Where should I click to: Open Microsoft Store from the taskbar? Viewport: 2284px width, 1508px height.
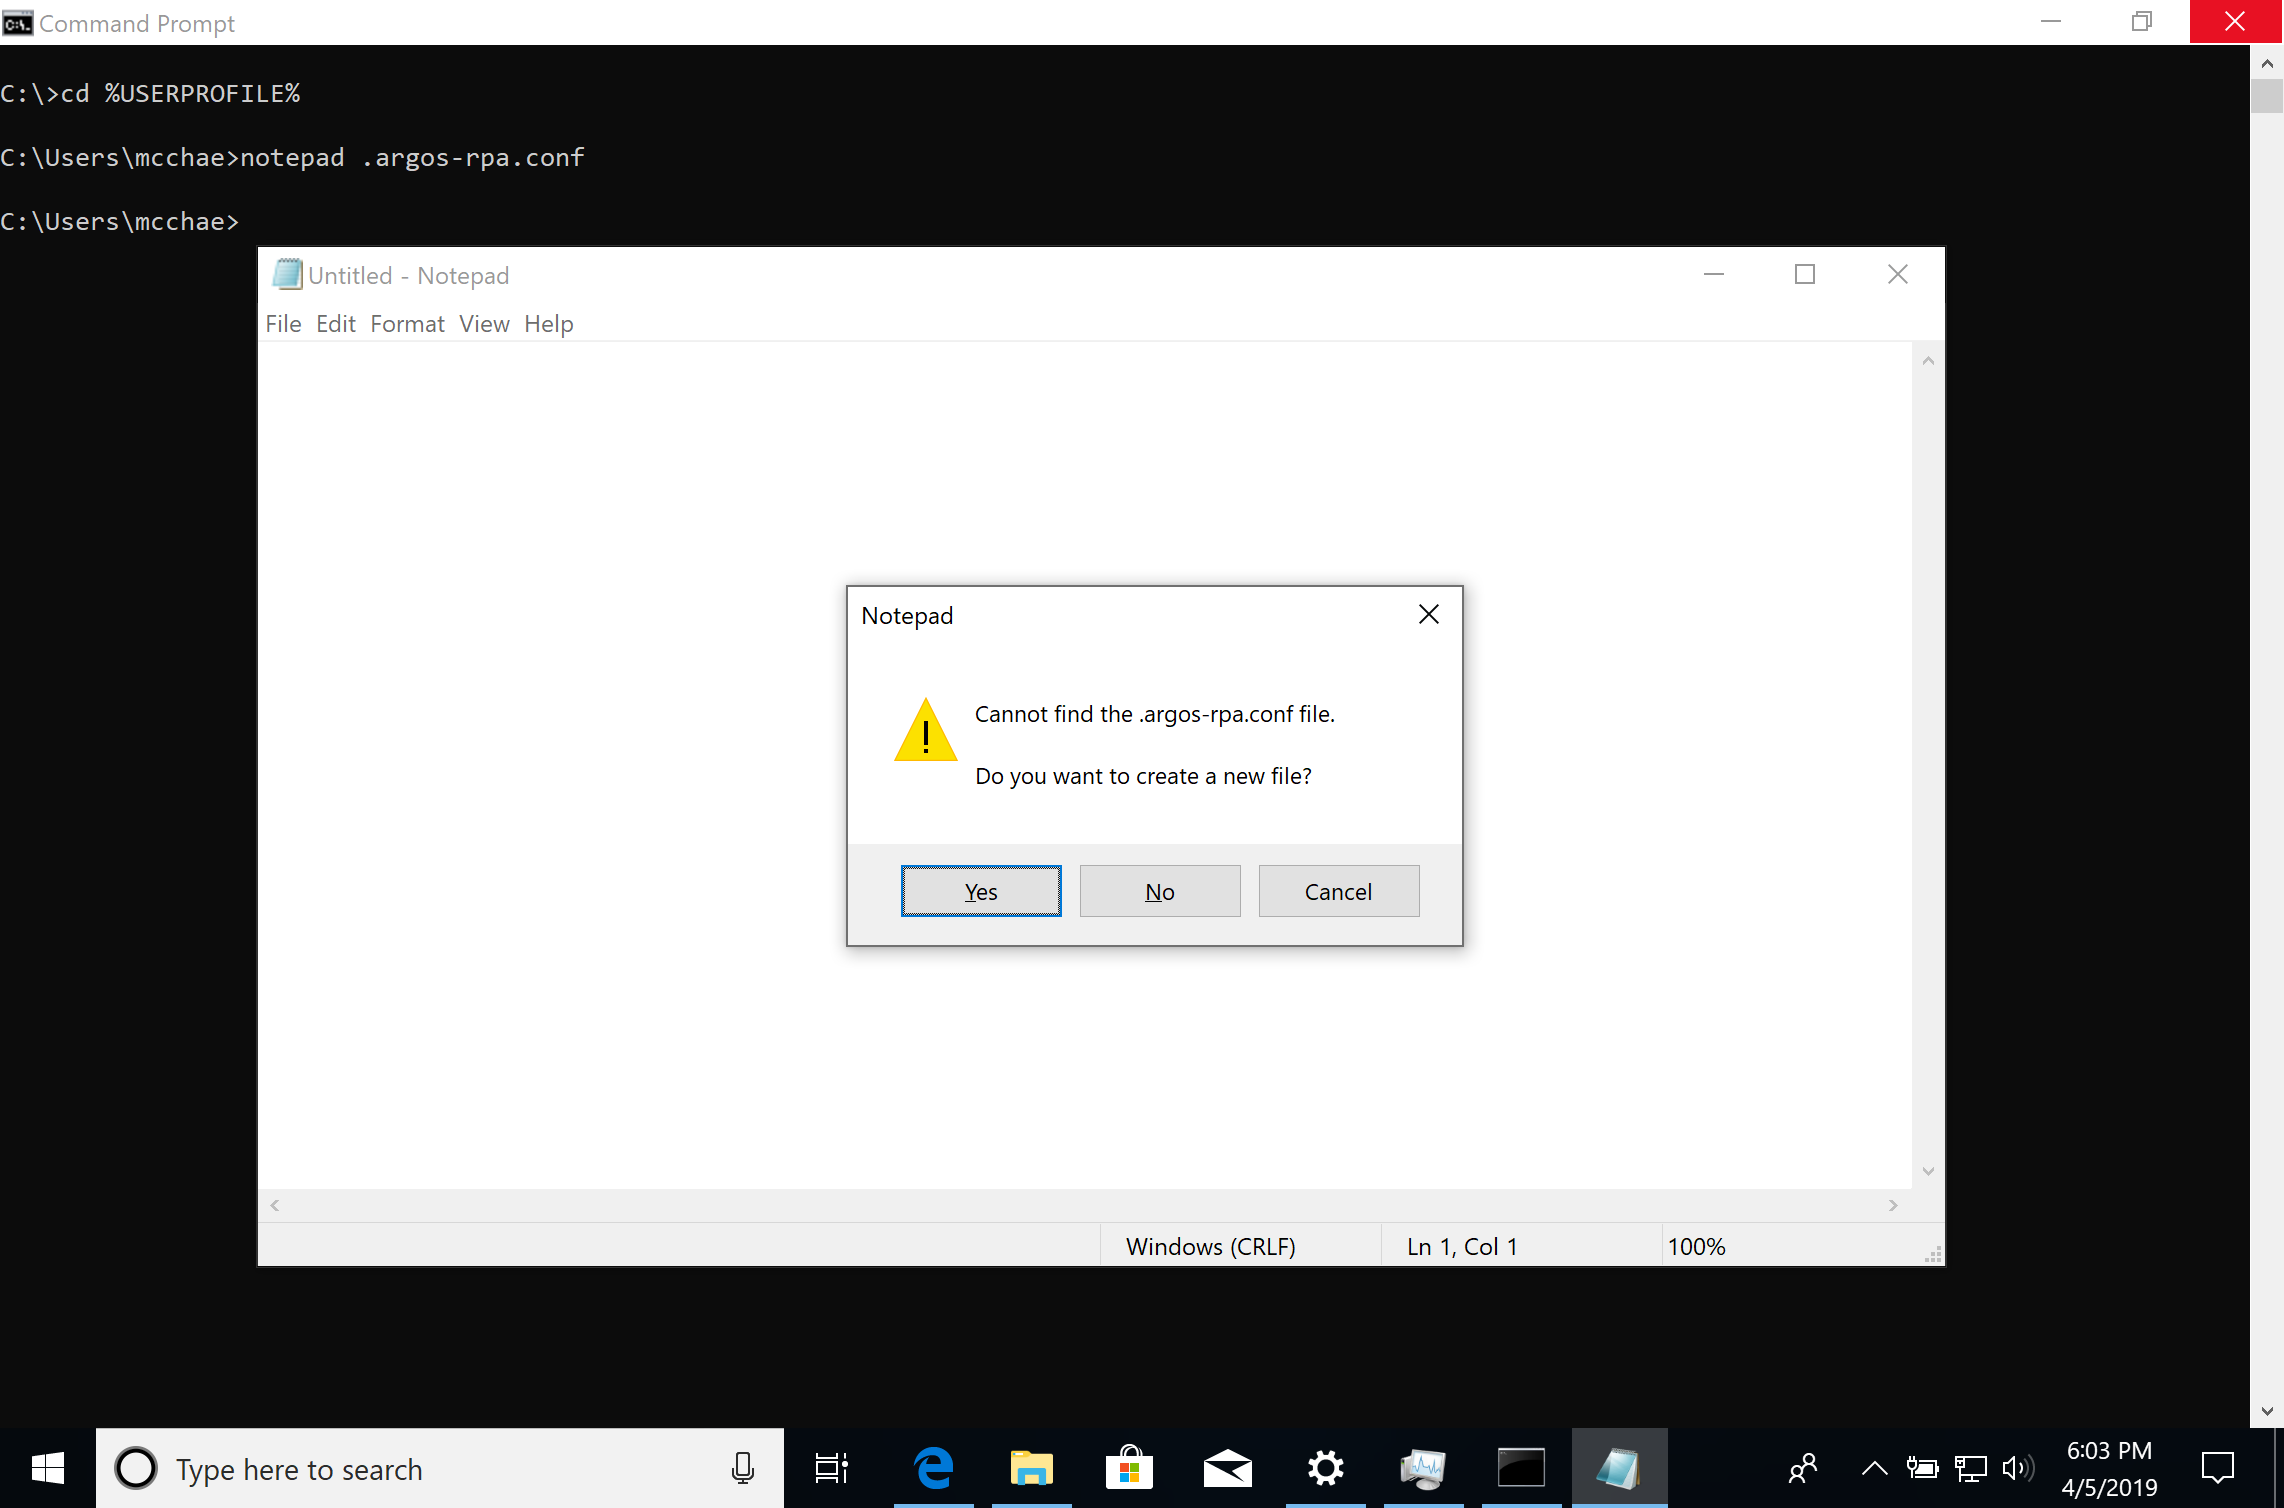(x=1130, y=1468)
